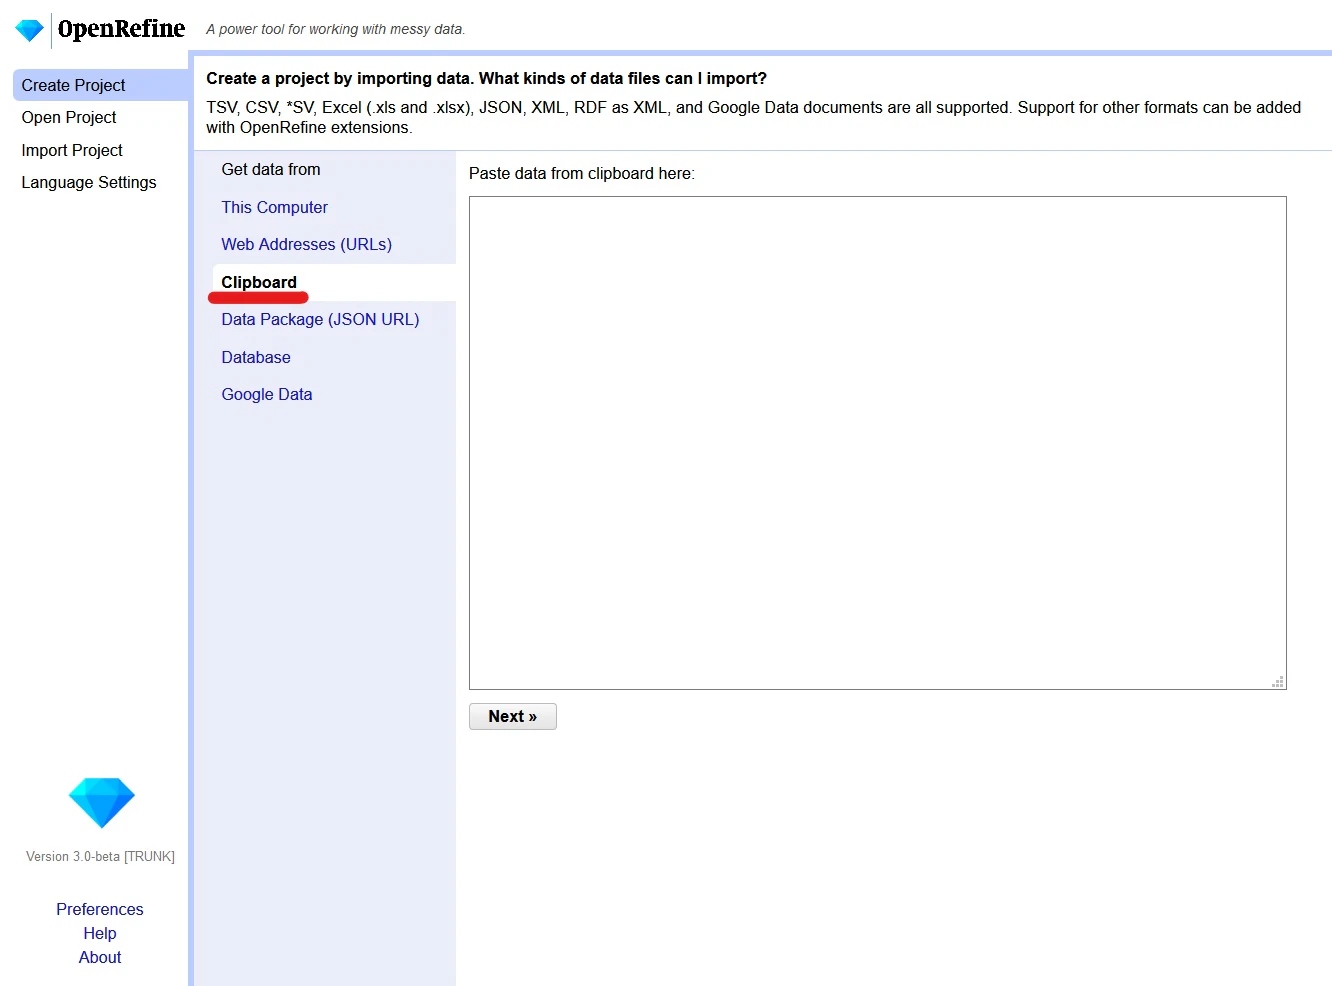1332x986 pixels.
Task: Open the About link
Action: click(100, 957)
